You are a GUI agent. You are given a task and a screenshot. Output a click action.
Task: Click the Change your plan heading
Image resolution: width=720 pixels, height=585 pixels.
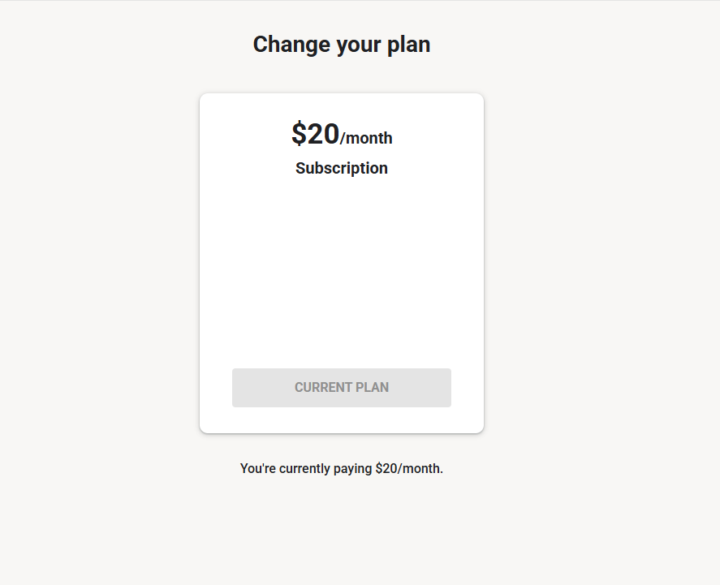pos(341,45)
